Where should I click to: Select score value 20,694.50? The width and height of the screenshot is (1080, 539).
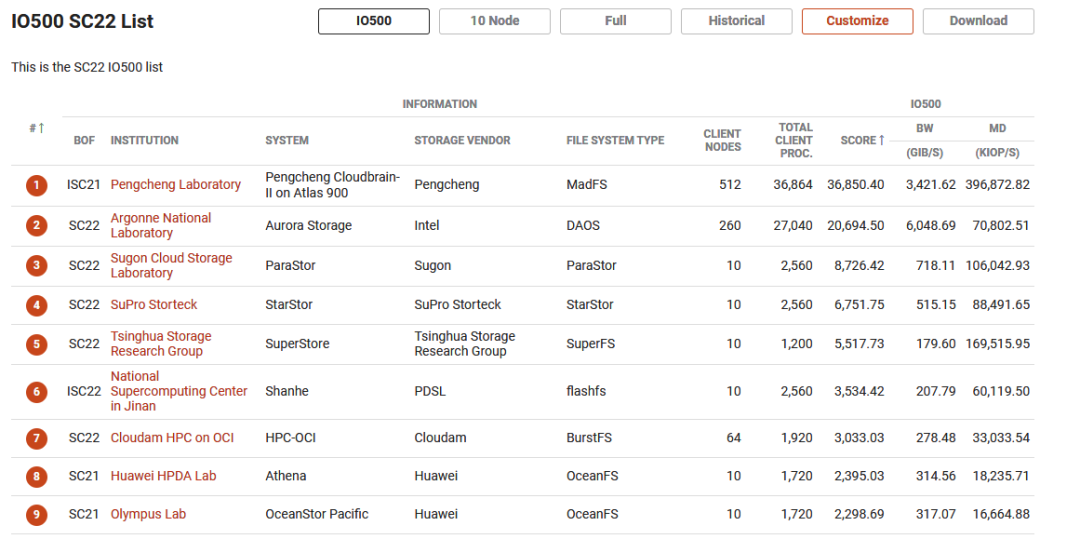855,226
